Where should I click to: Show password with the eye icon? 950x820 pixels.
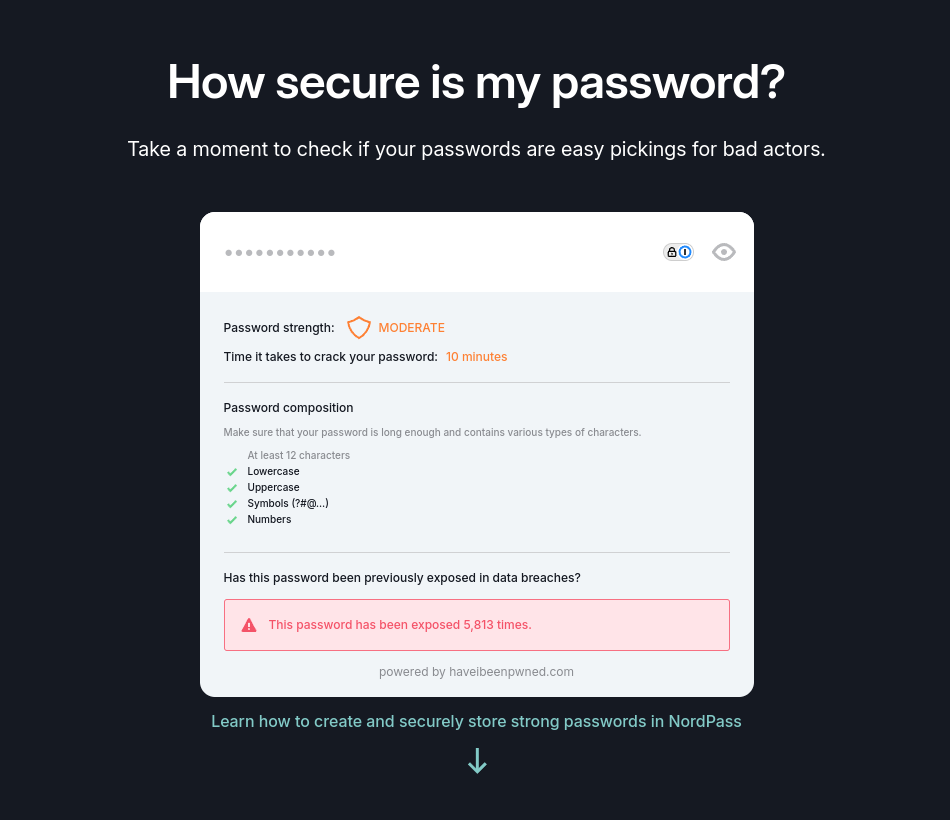pos(723,252)
